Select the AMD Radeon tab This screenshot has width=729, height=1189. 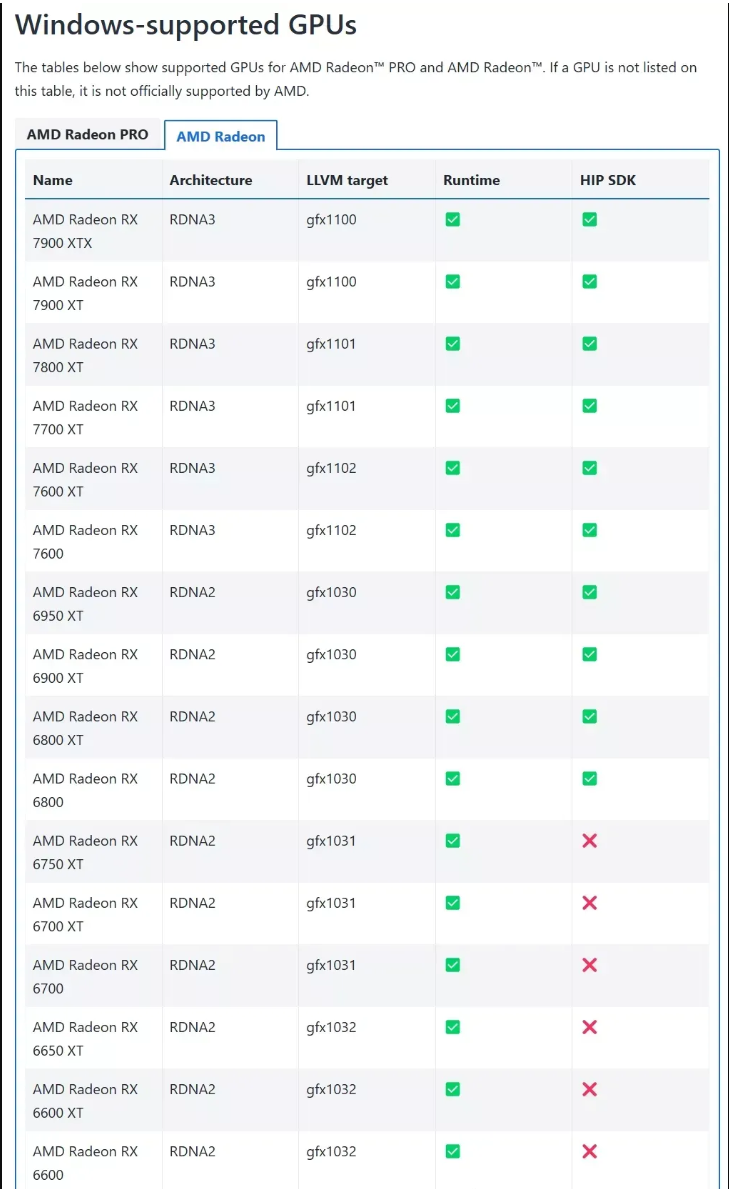[221, 136]
